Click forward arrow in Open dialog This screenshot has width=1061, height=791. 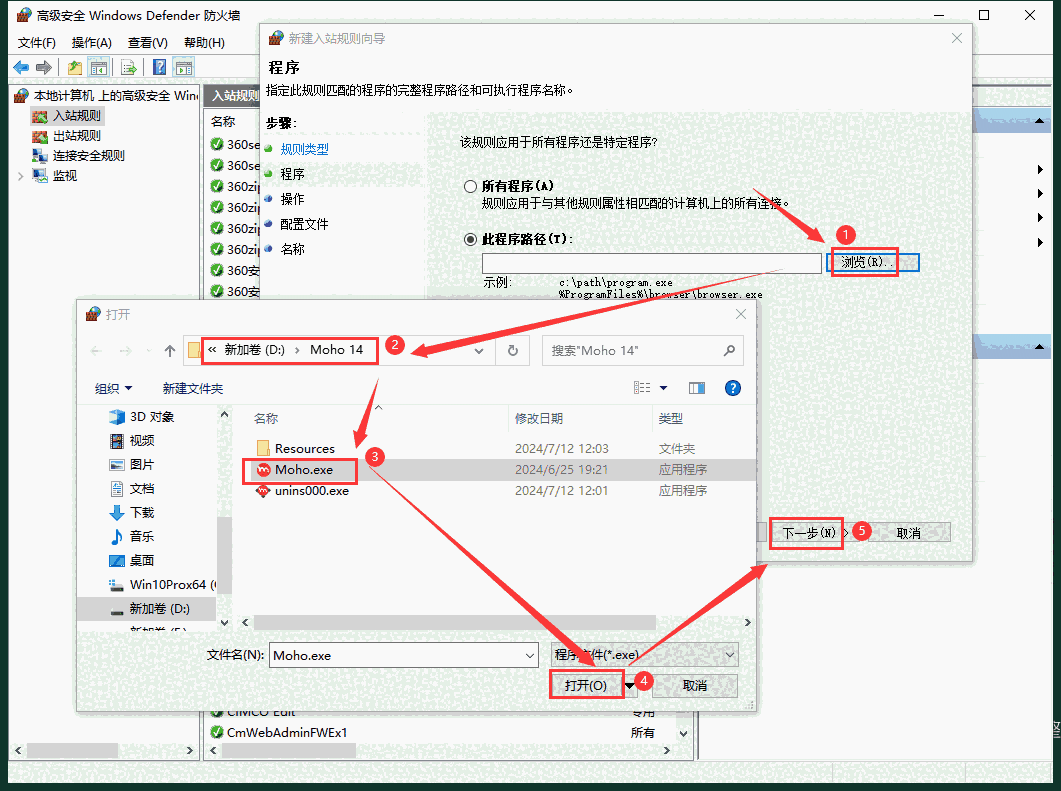coord(125,351)
